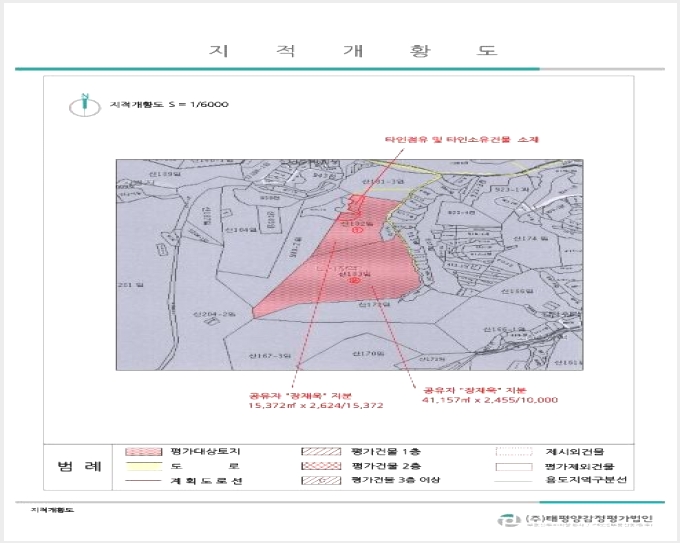Viewport: 680px width, 543px height.
Task: Click the 태평양감정평가법인 logo in the footer
Action: tap(509, 520)
